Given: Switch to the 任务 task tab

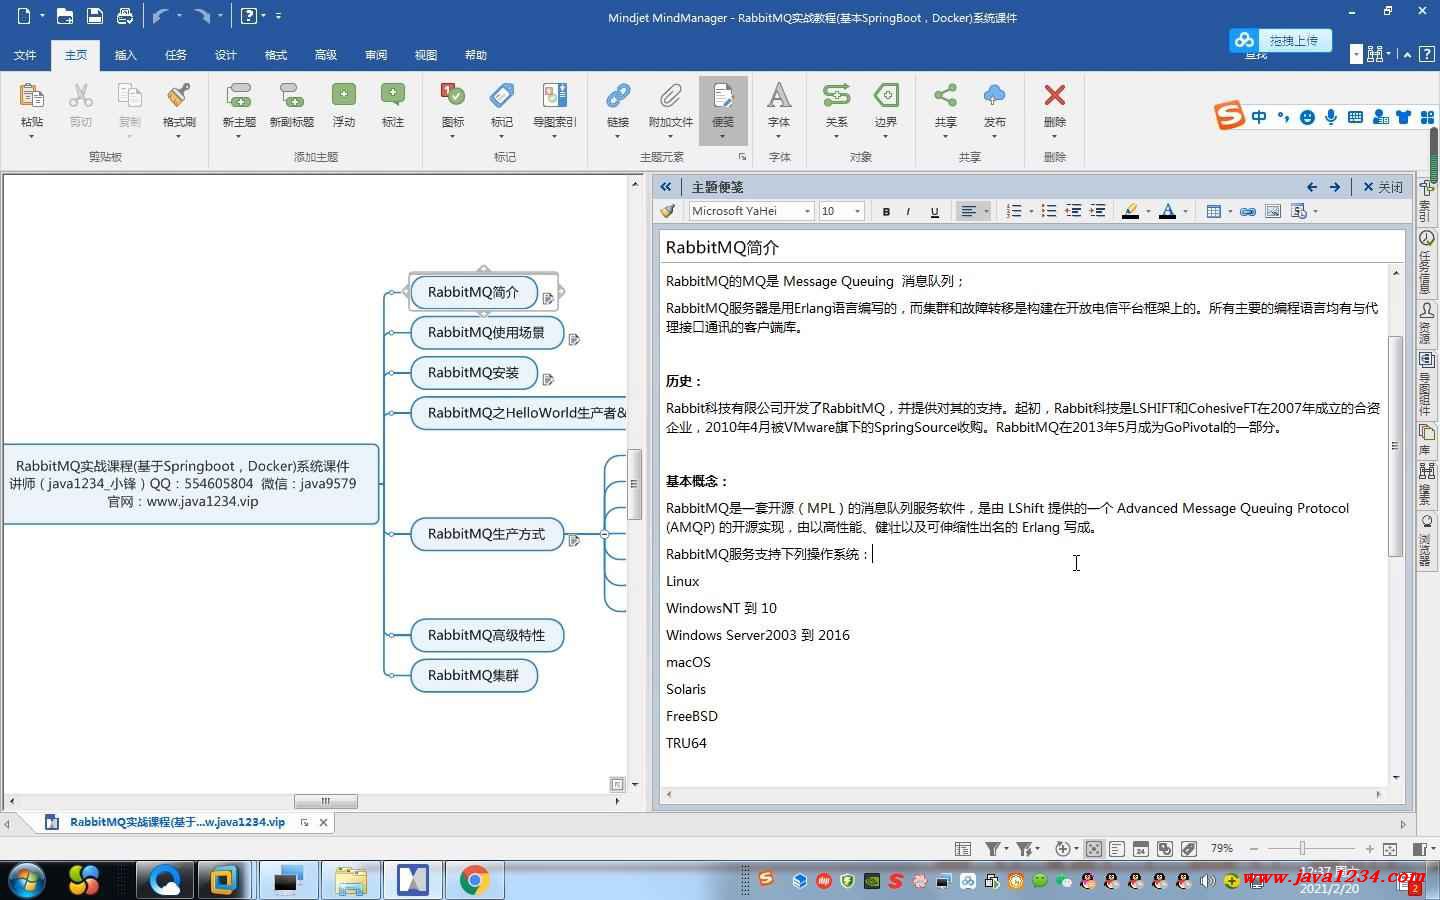Looking at the screenshot, I should [x=176, y=55].
